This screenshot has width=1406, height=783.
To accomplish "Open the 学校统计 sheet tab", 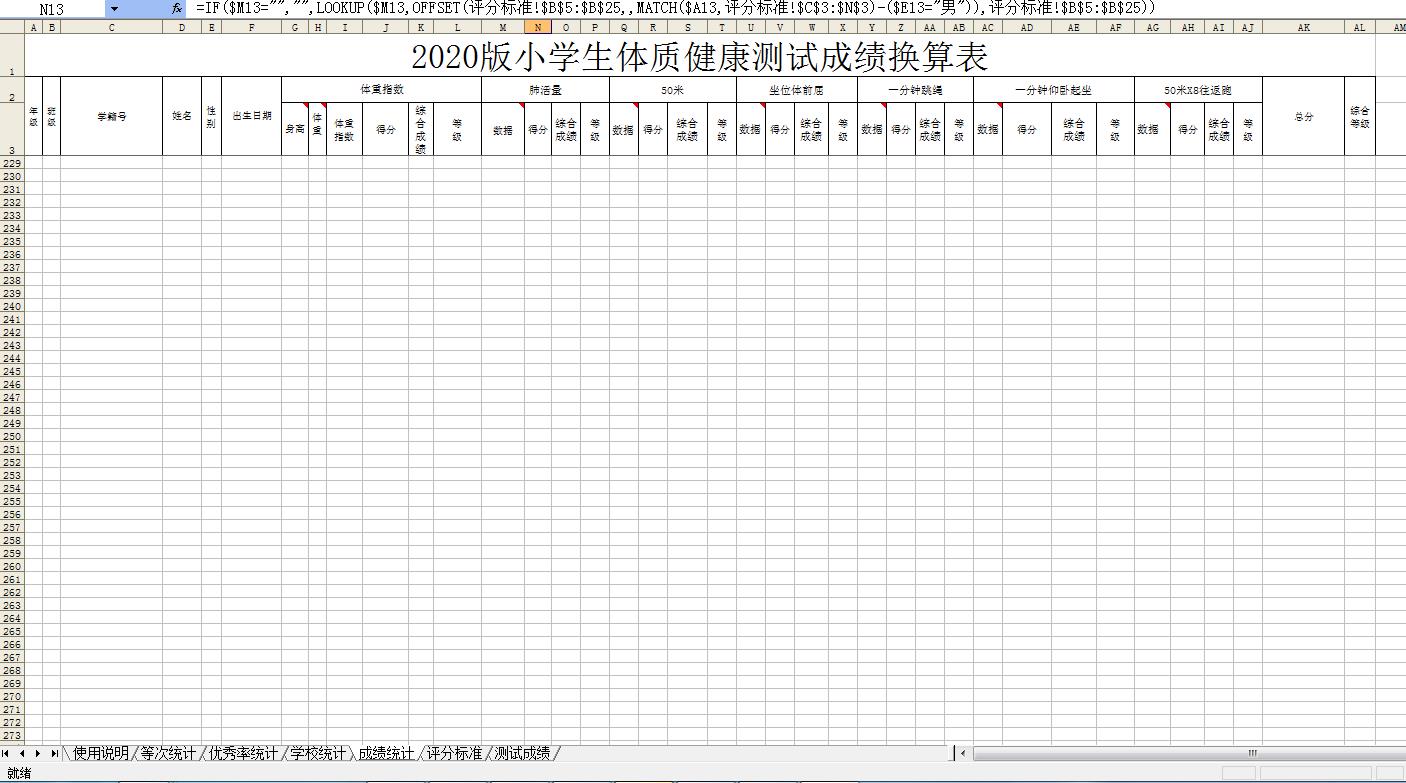I will tap(319, 753).
